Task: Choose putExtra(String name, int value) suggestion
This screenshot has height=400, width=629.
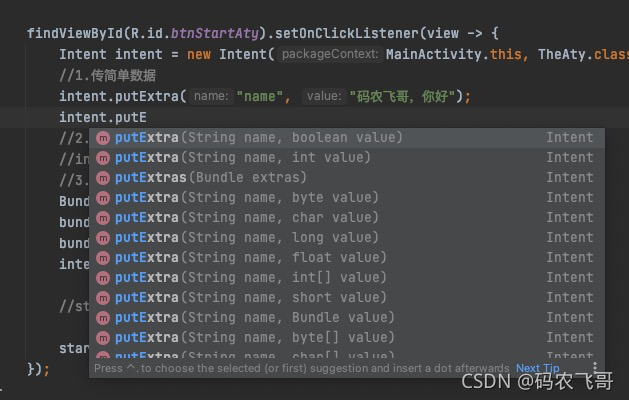Action: (347, 158)
